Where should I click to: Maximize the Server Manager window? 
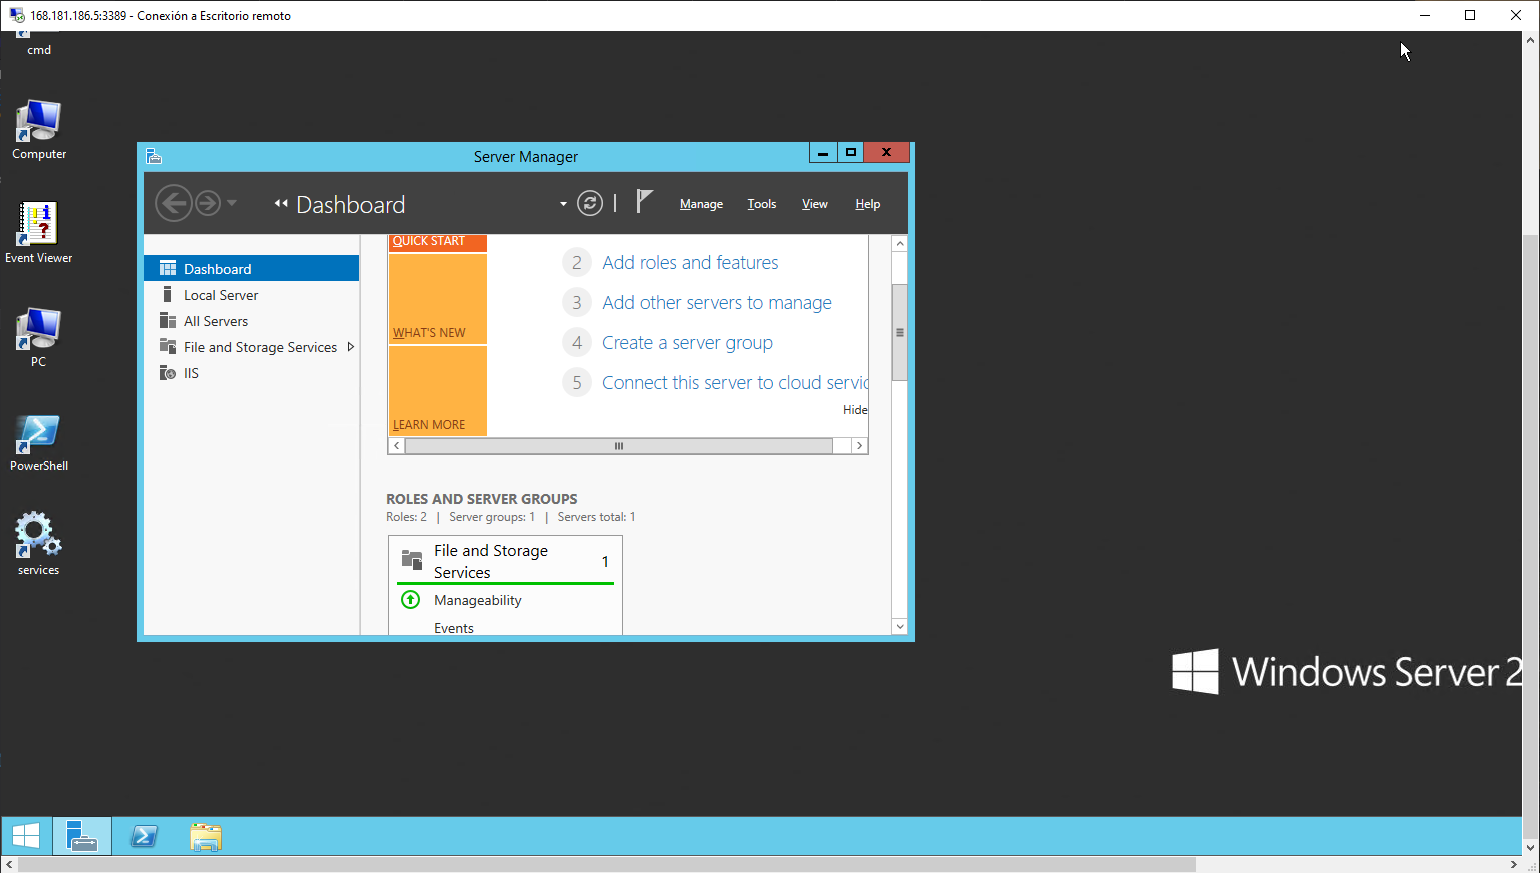point(851,152)
